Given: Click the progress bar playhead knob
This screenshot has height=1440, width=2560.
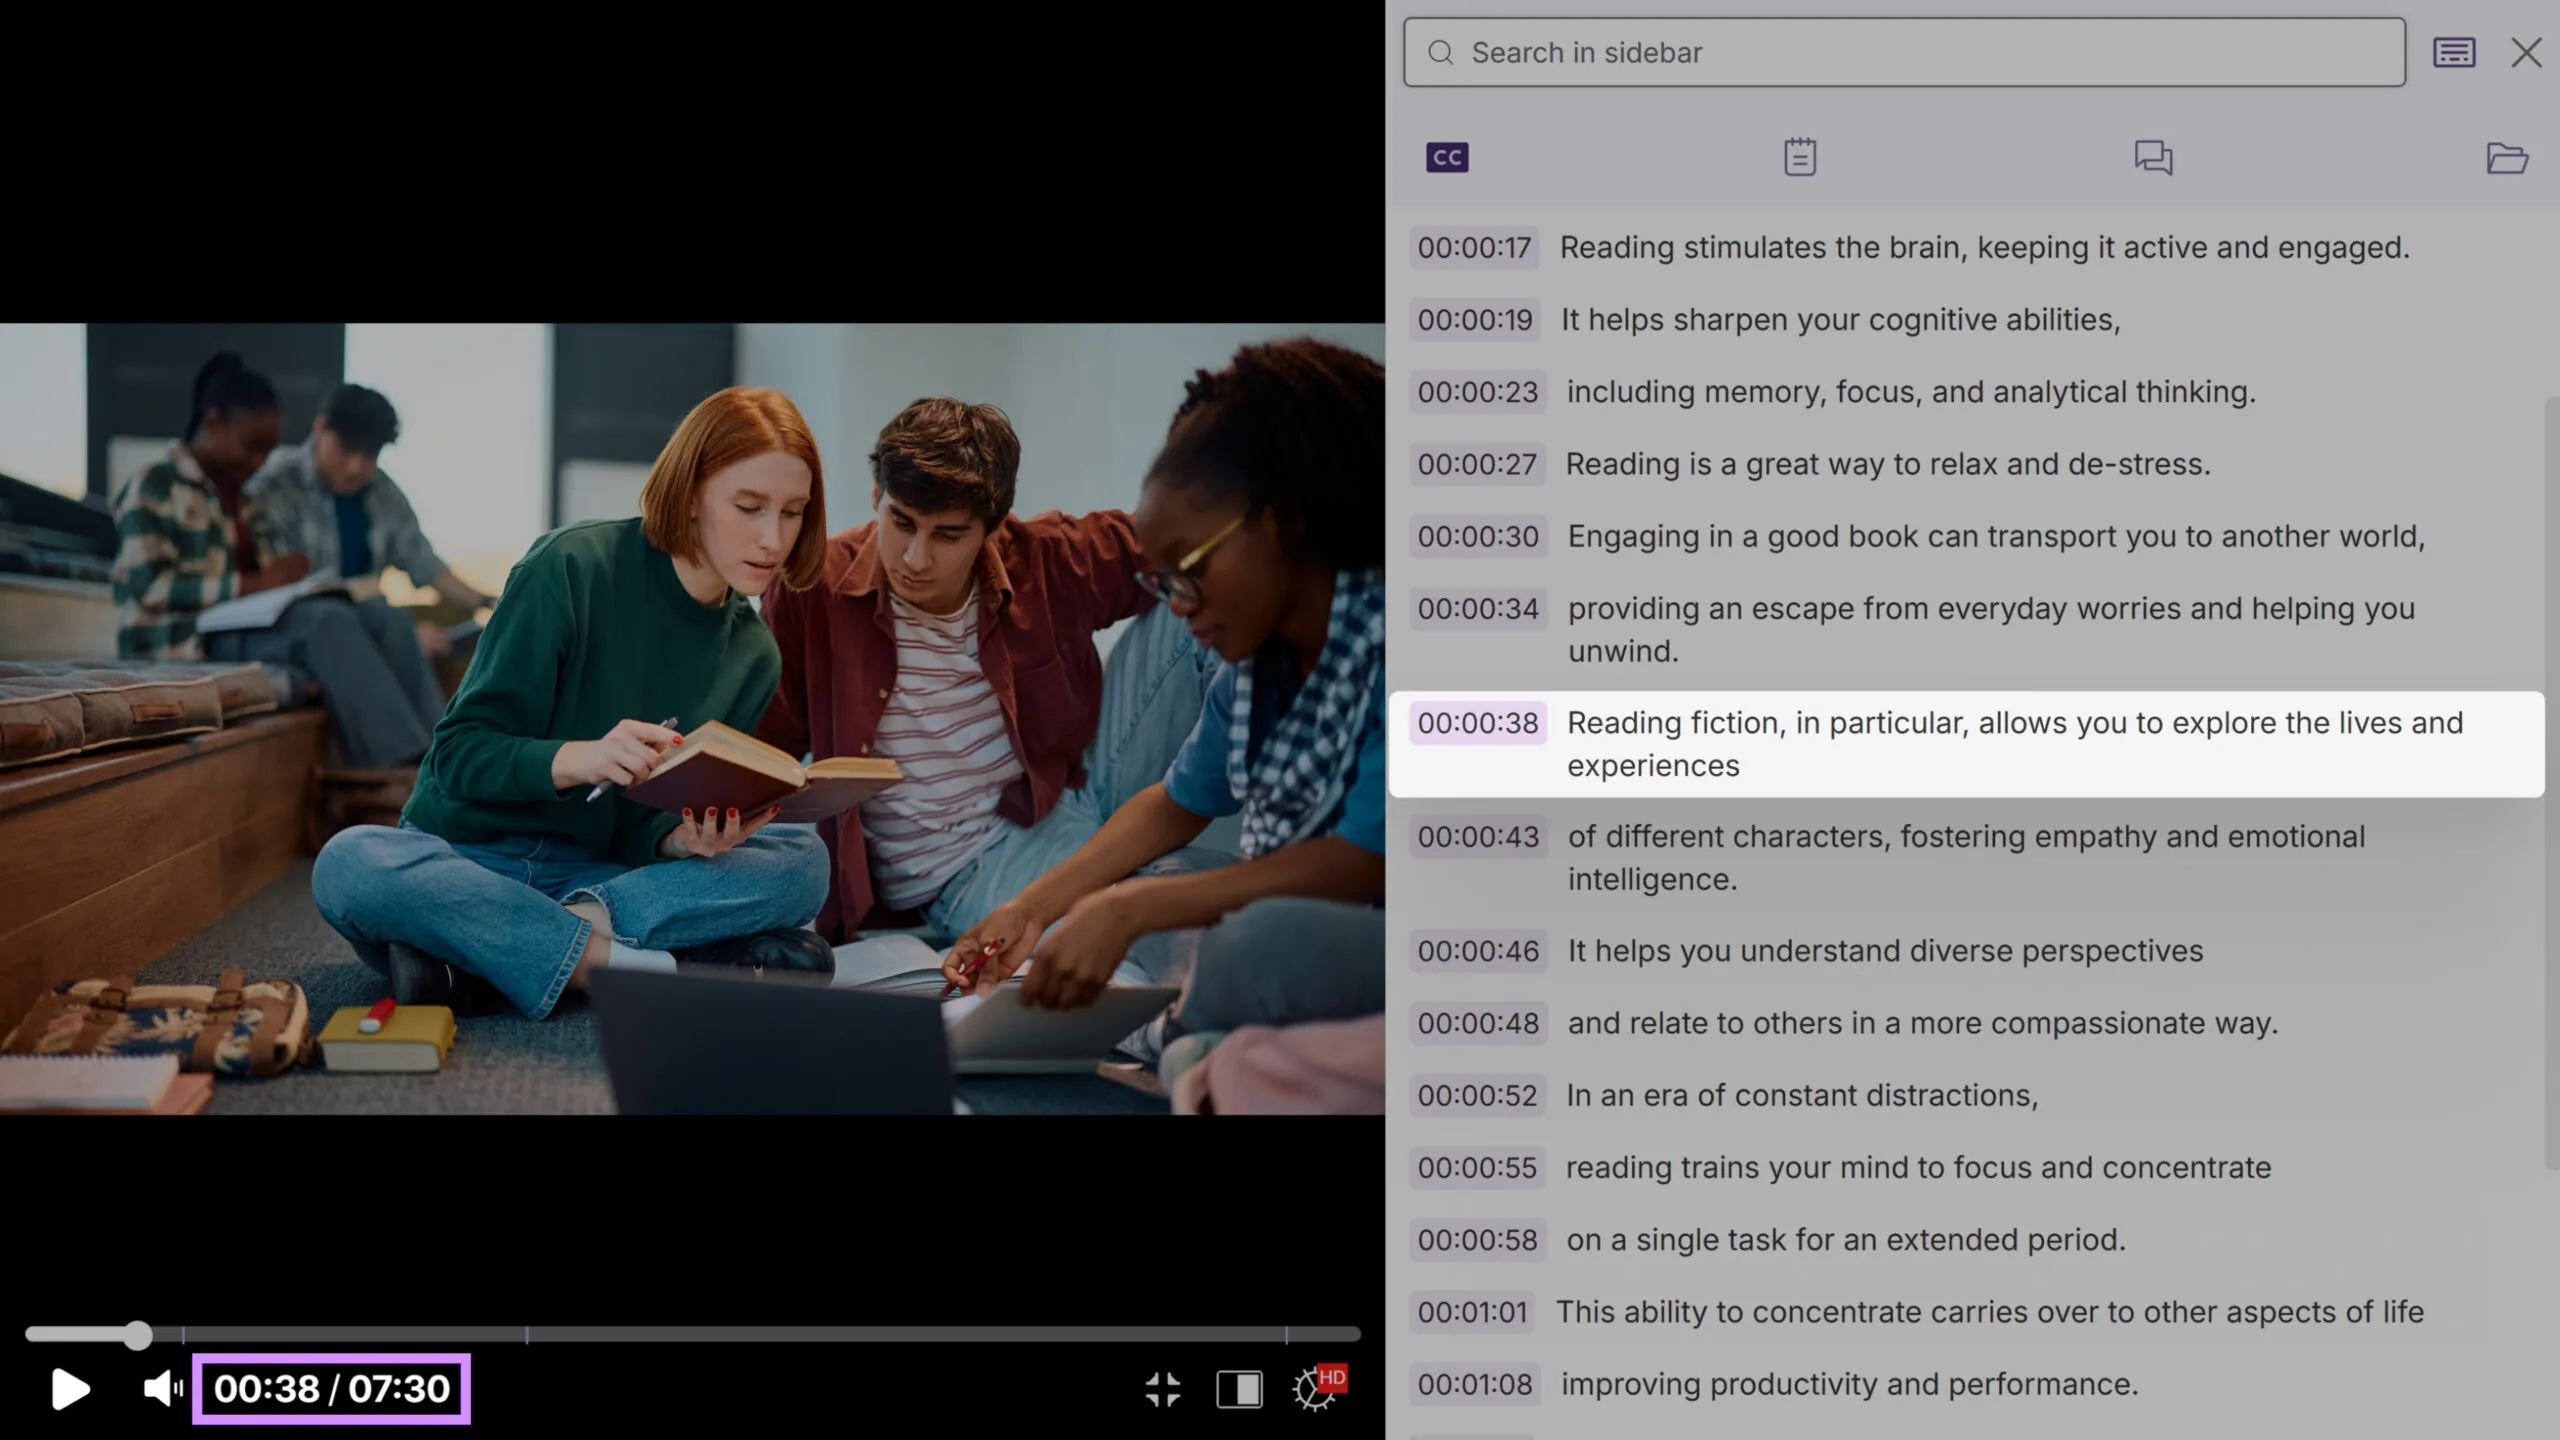Looking at the screenshot, I should [138, 1334].
